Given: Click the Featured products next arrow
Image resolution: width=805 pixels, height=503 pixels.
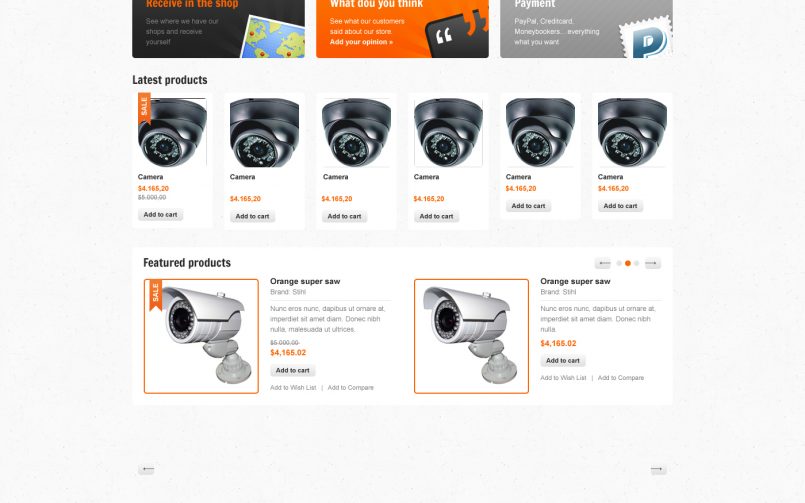Looking at the screenshot, I should pyautogui.click(x=653, y=263).
